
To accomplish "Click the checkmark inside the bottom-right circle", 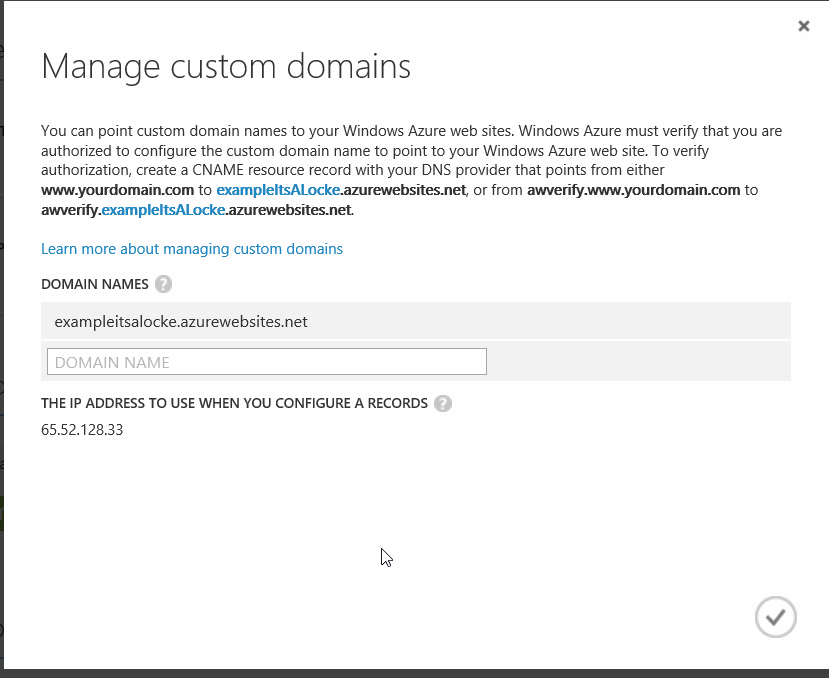I will click(x=775, y=617).
